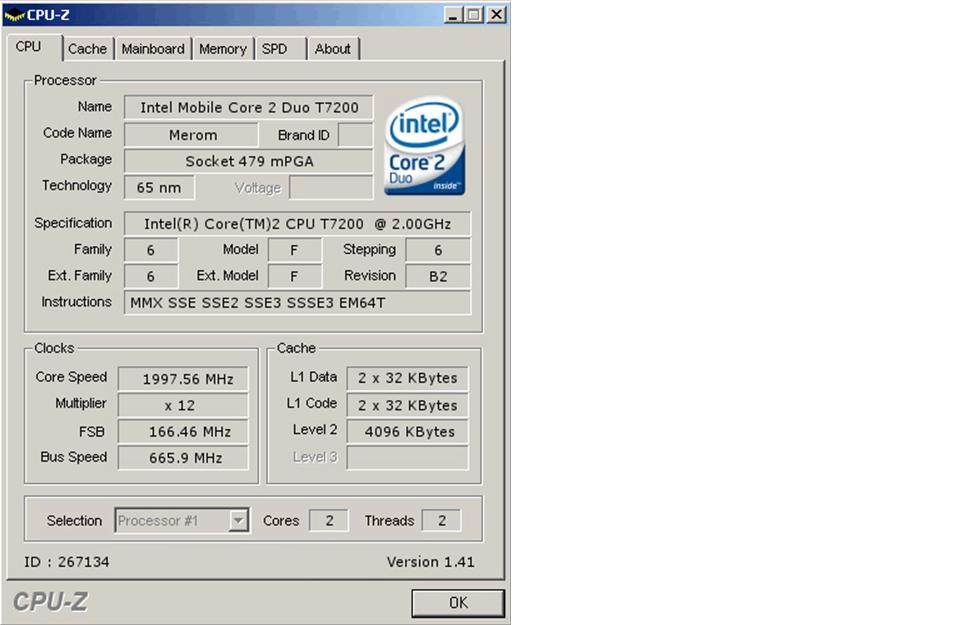Viewport: 960px width, 625px height.
Task: Close the CPU-Z window
Action: [497, 15]
